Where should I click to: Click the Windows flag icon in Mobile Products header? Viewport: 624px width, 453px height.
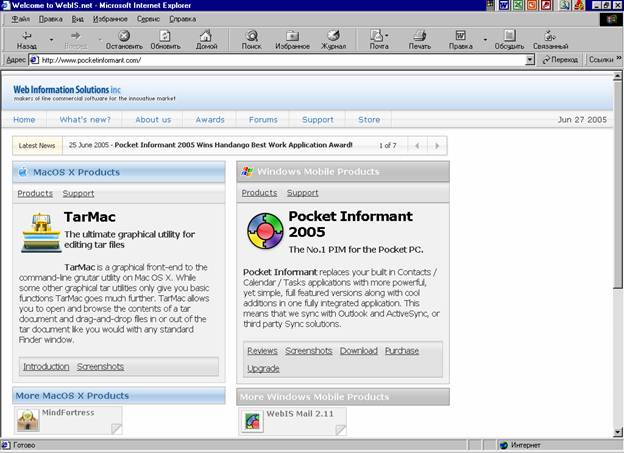(247, 172)
